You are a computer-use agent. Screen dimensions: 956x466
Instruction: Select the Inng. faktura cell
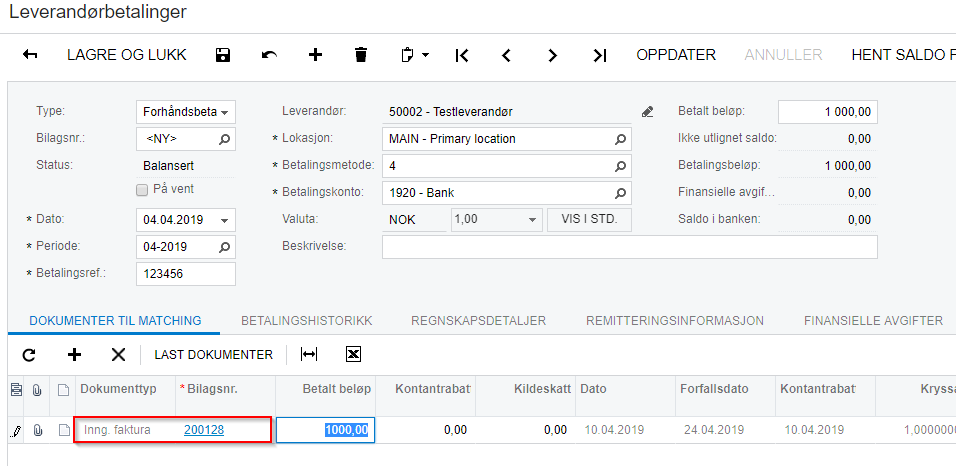(x=127, y=430)
